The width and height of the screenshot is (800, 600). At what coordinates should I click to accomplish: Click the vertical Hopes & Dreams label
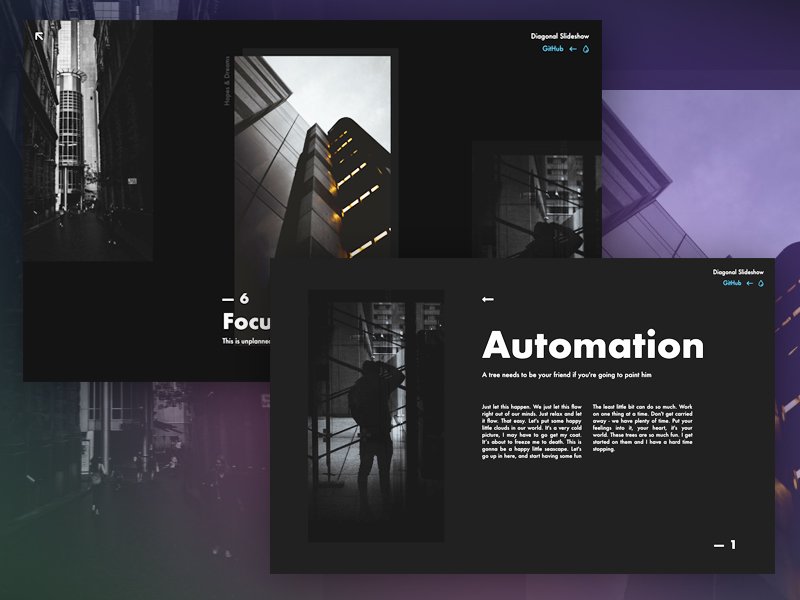pos(227,81)
